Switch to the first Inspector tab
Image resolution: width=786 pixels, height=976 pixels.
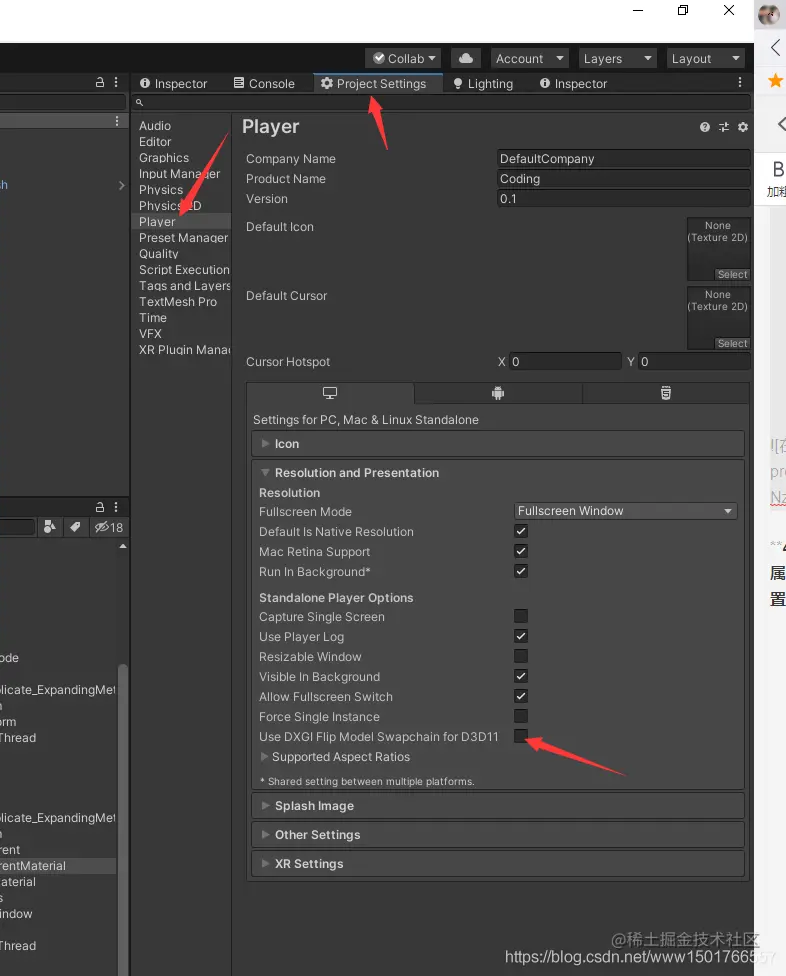174,83
